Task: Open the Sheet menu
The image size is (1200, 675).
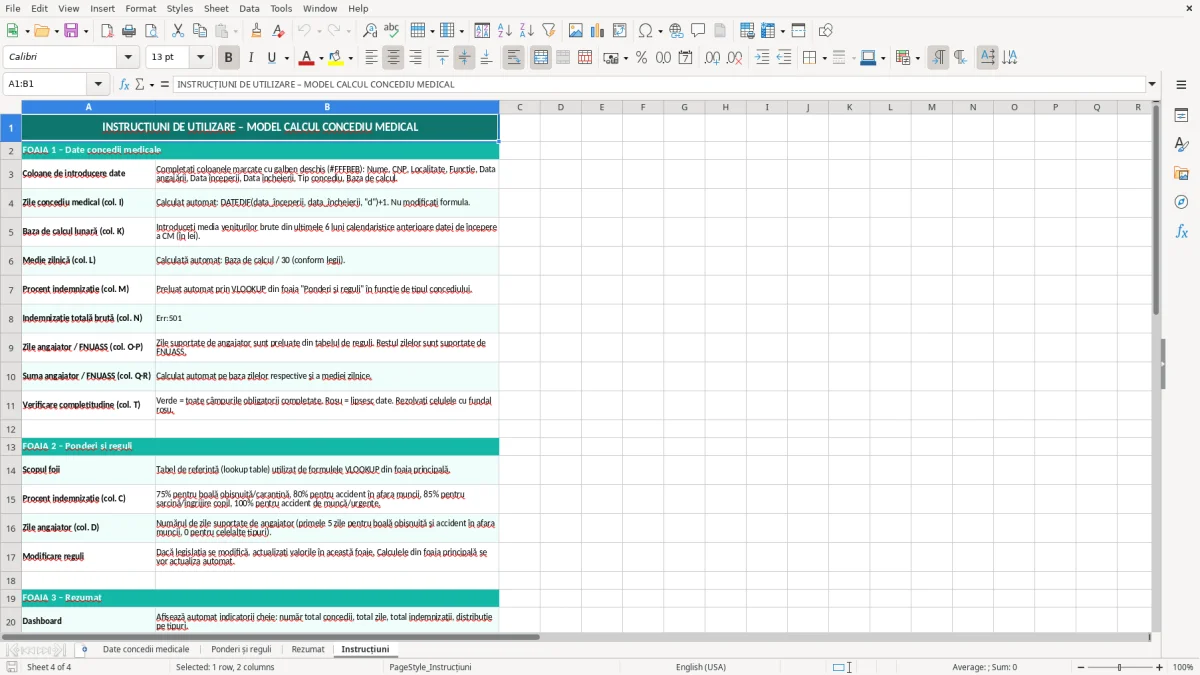Action: click(216, 8)
